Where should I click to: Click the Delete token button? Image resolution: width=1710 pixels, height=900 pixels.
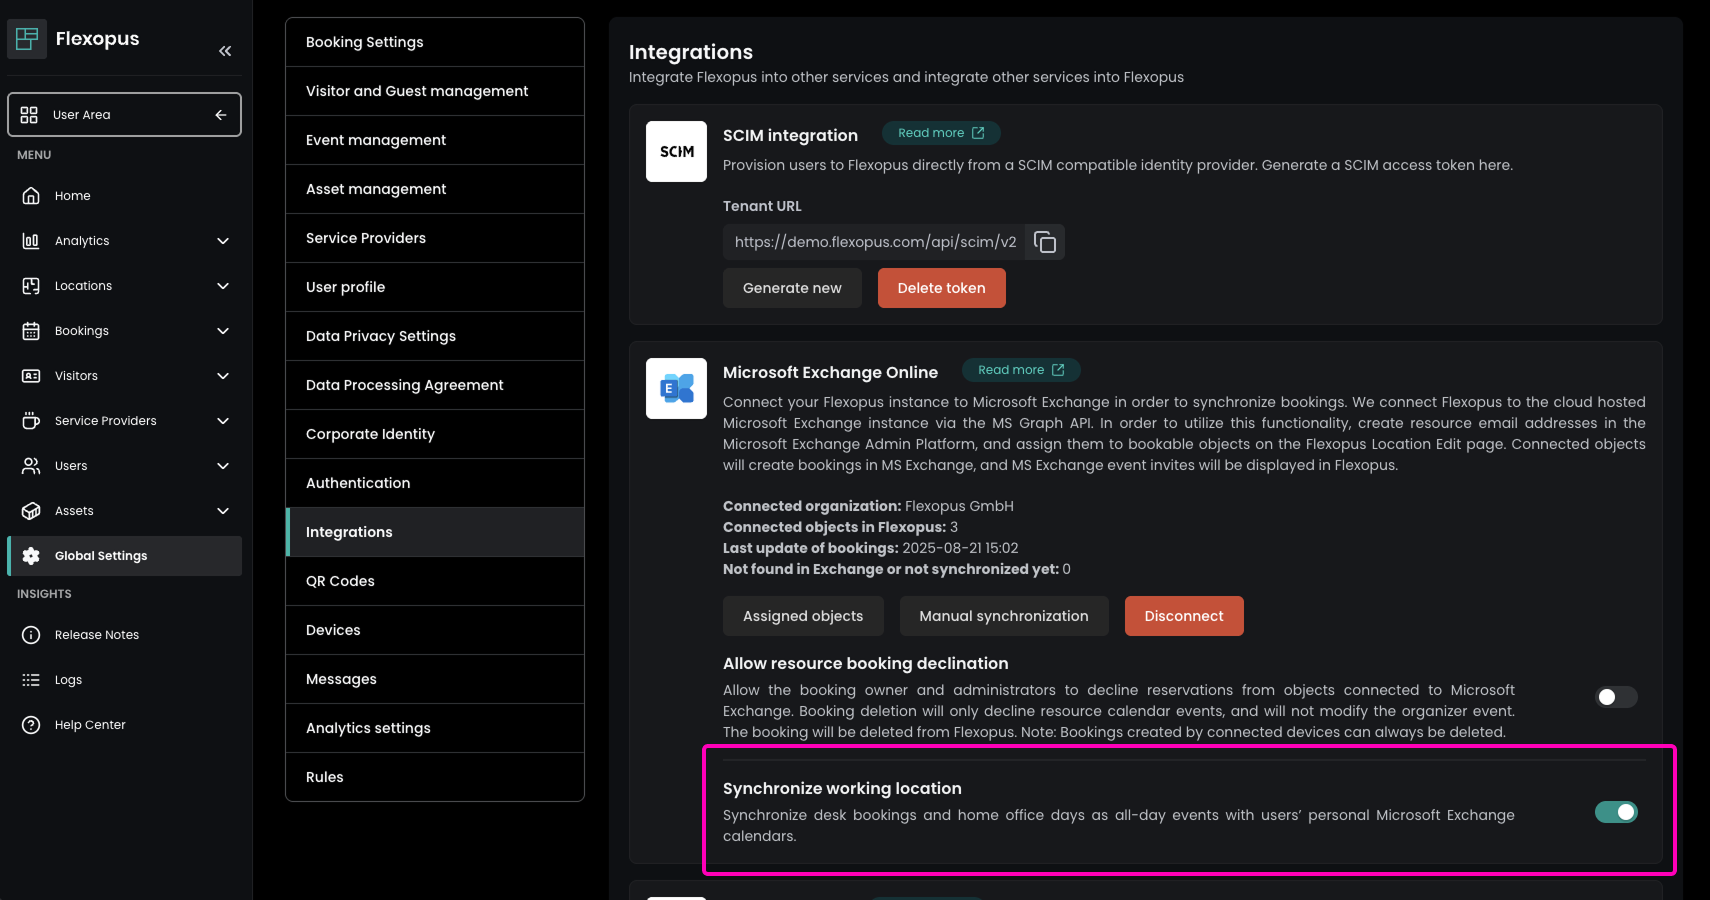point(941,288)
